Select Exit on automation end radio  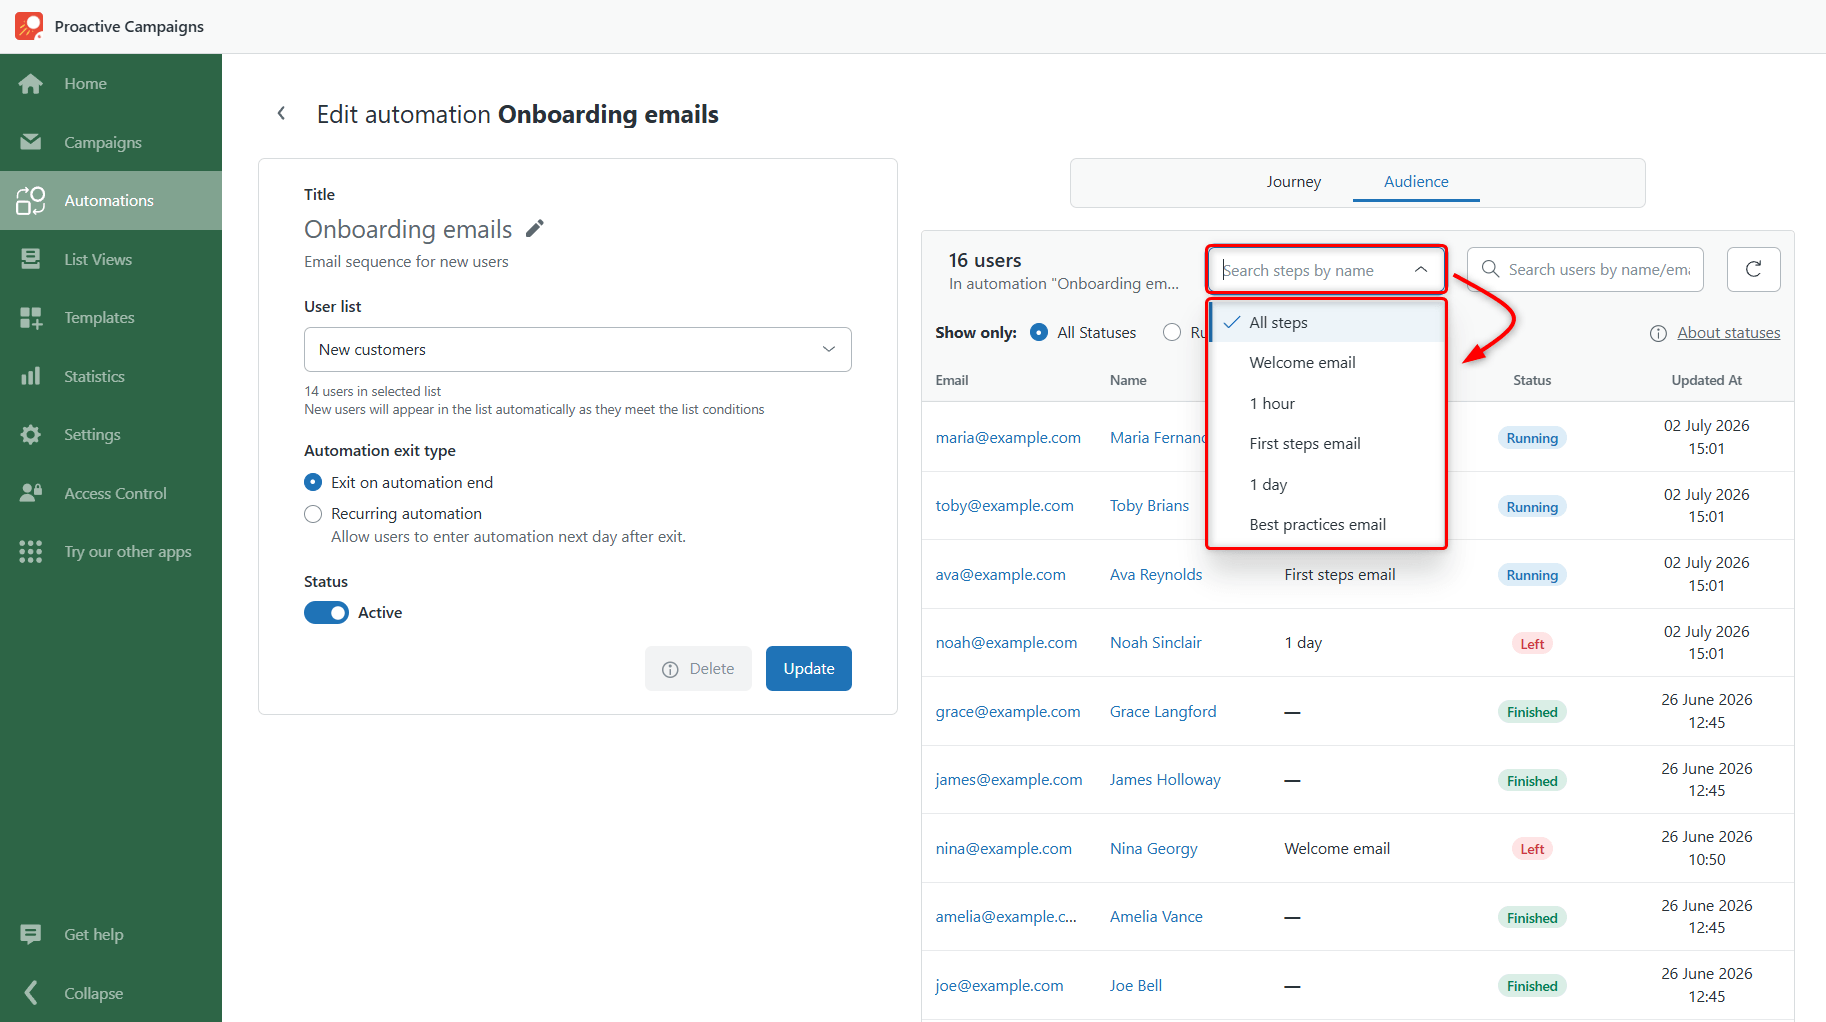pos(313,482)
